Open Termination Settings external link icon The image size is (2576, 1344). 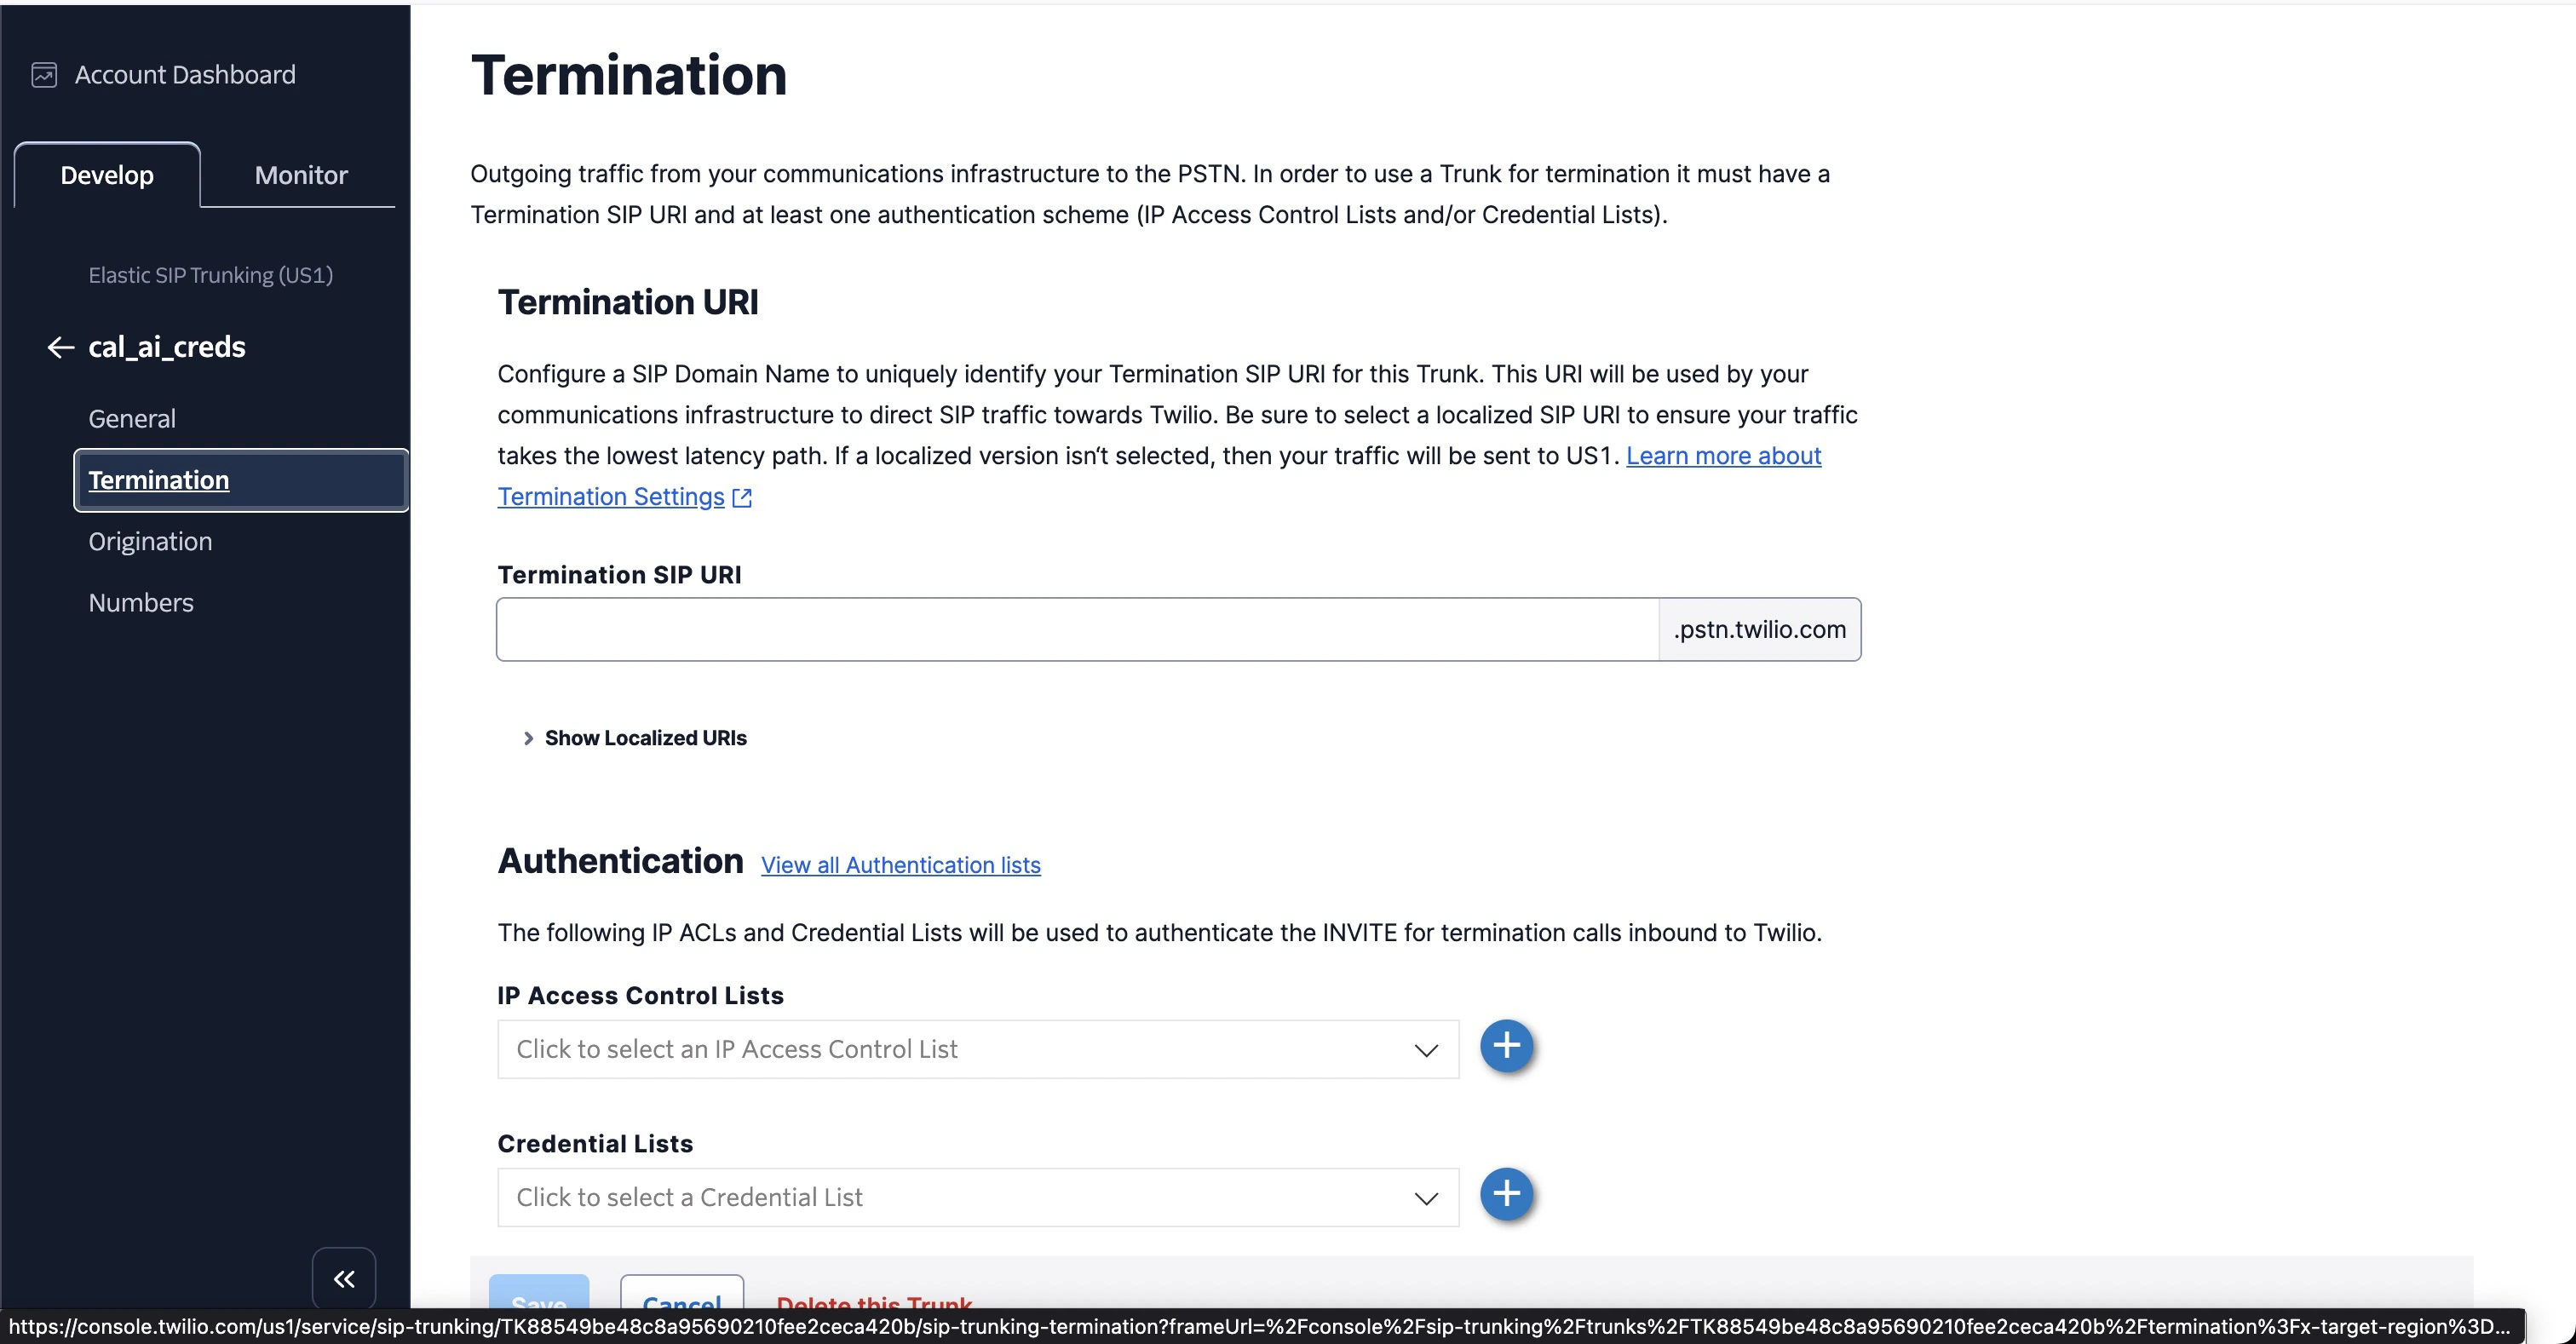point(741,497)
